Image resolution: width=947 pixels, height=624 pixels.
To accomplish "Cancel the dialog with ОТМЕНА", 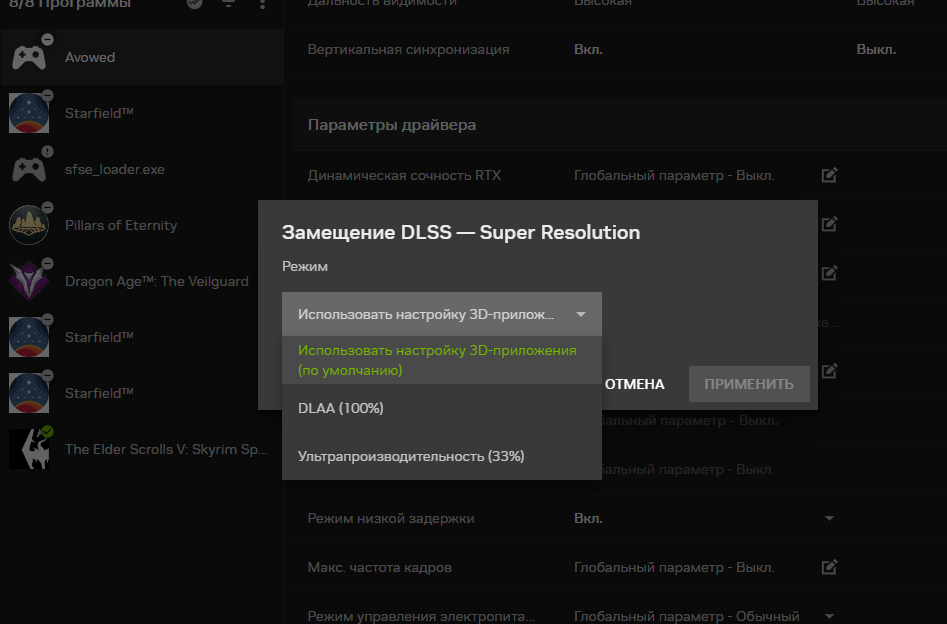I will (x=634, y=384).
